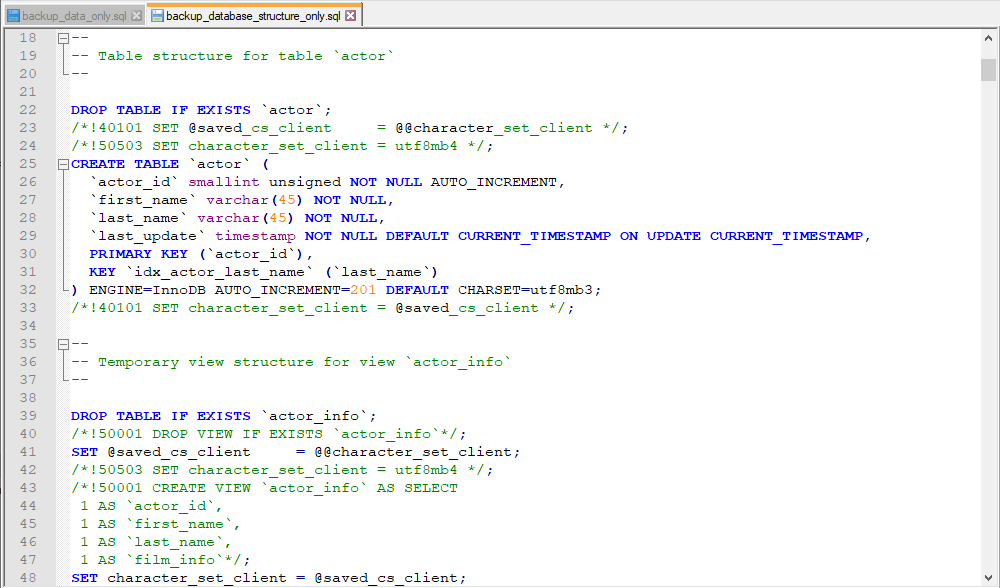
Task: Click the CREATE VIEW `actor_info` AS SELECT line
Action: 264,487
